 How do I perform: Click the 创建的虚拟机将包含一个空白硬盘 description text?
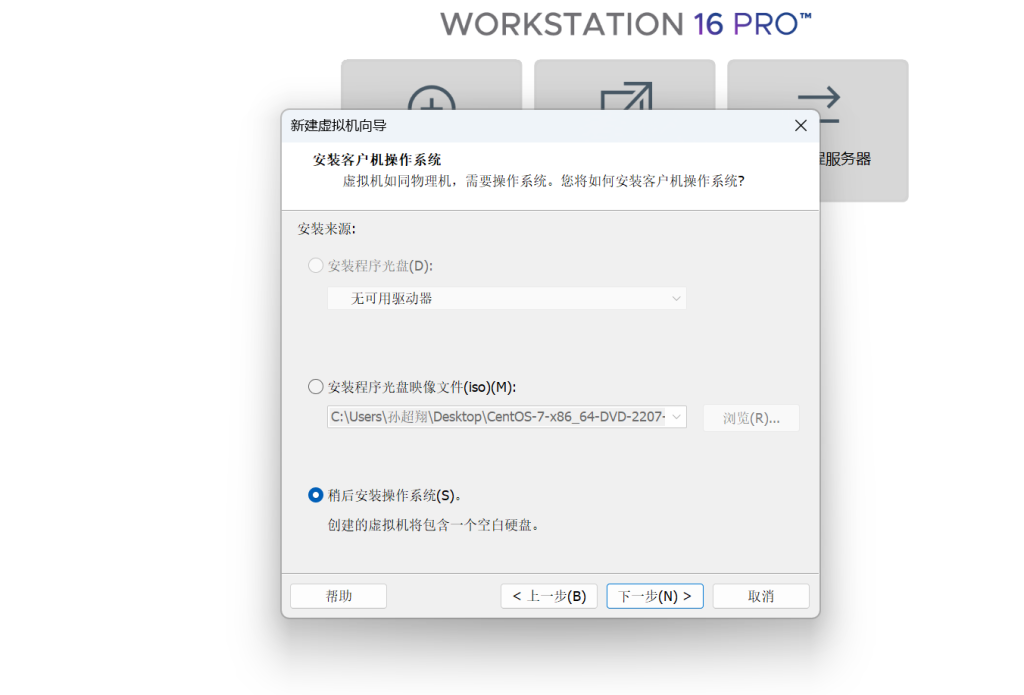click(x=433, y=525)
